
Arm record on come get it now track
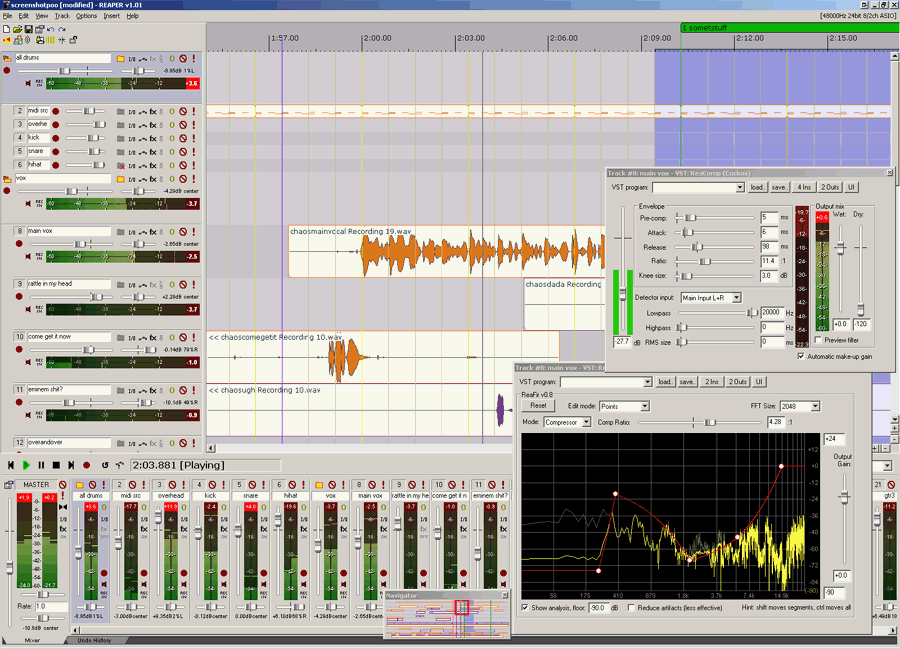(x=19, y=349)
